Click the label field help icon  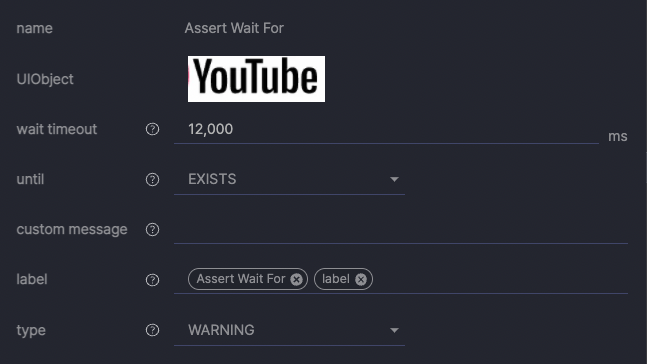152,280
